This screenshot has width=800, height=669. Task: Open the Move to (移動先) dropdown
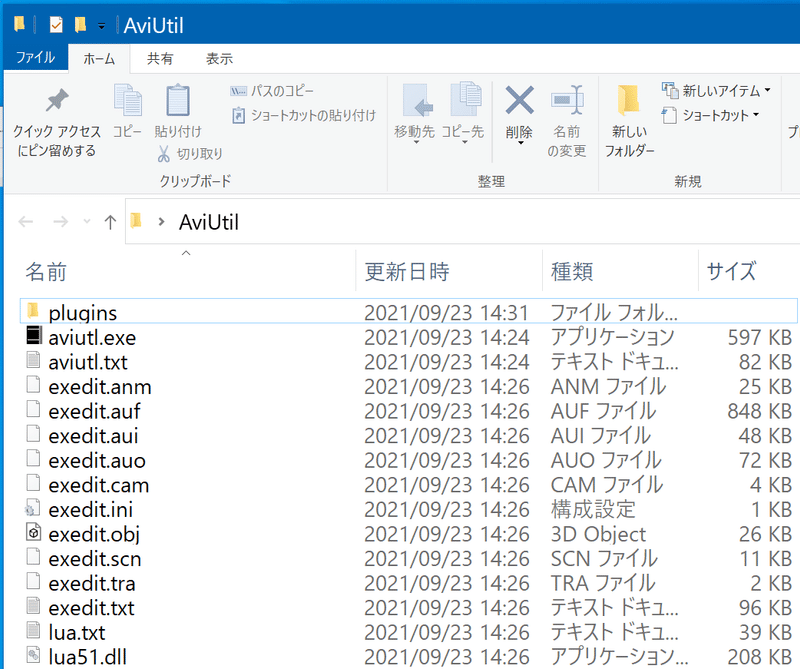415,141
